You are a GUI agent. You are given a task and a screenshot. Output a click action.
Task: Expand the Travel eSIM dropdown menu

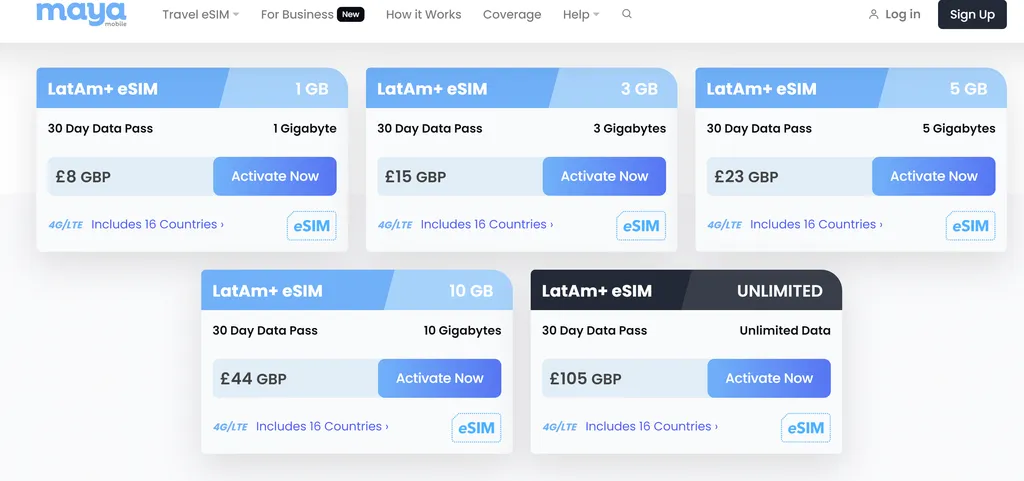click(x=200, y=15)
